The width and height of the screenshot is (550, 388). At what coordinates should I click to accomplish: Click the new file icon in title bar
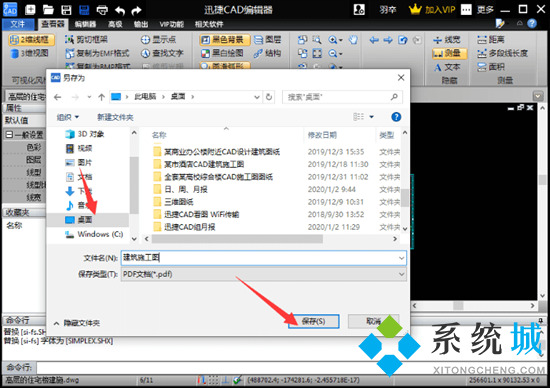click(x=30, y=10)
